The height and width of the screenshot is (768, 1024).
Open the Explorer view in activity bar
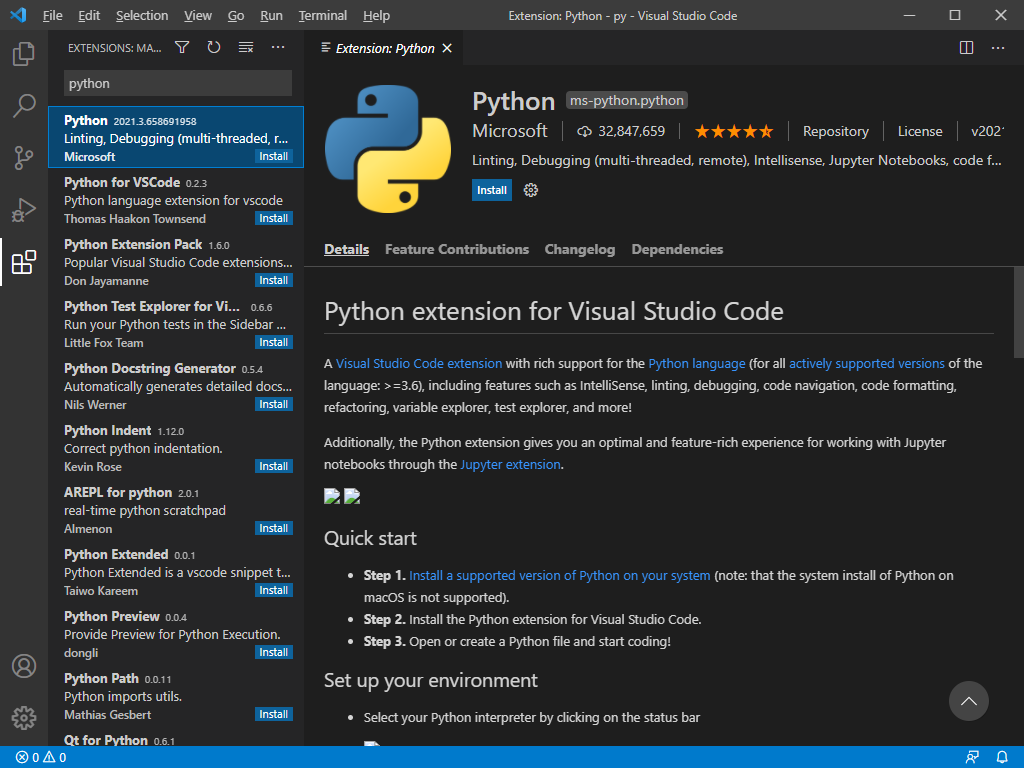24,54
